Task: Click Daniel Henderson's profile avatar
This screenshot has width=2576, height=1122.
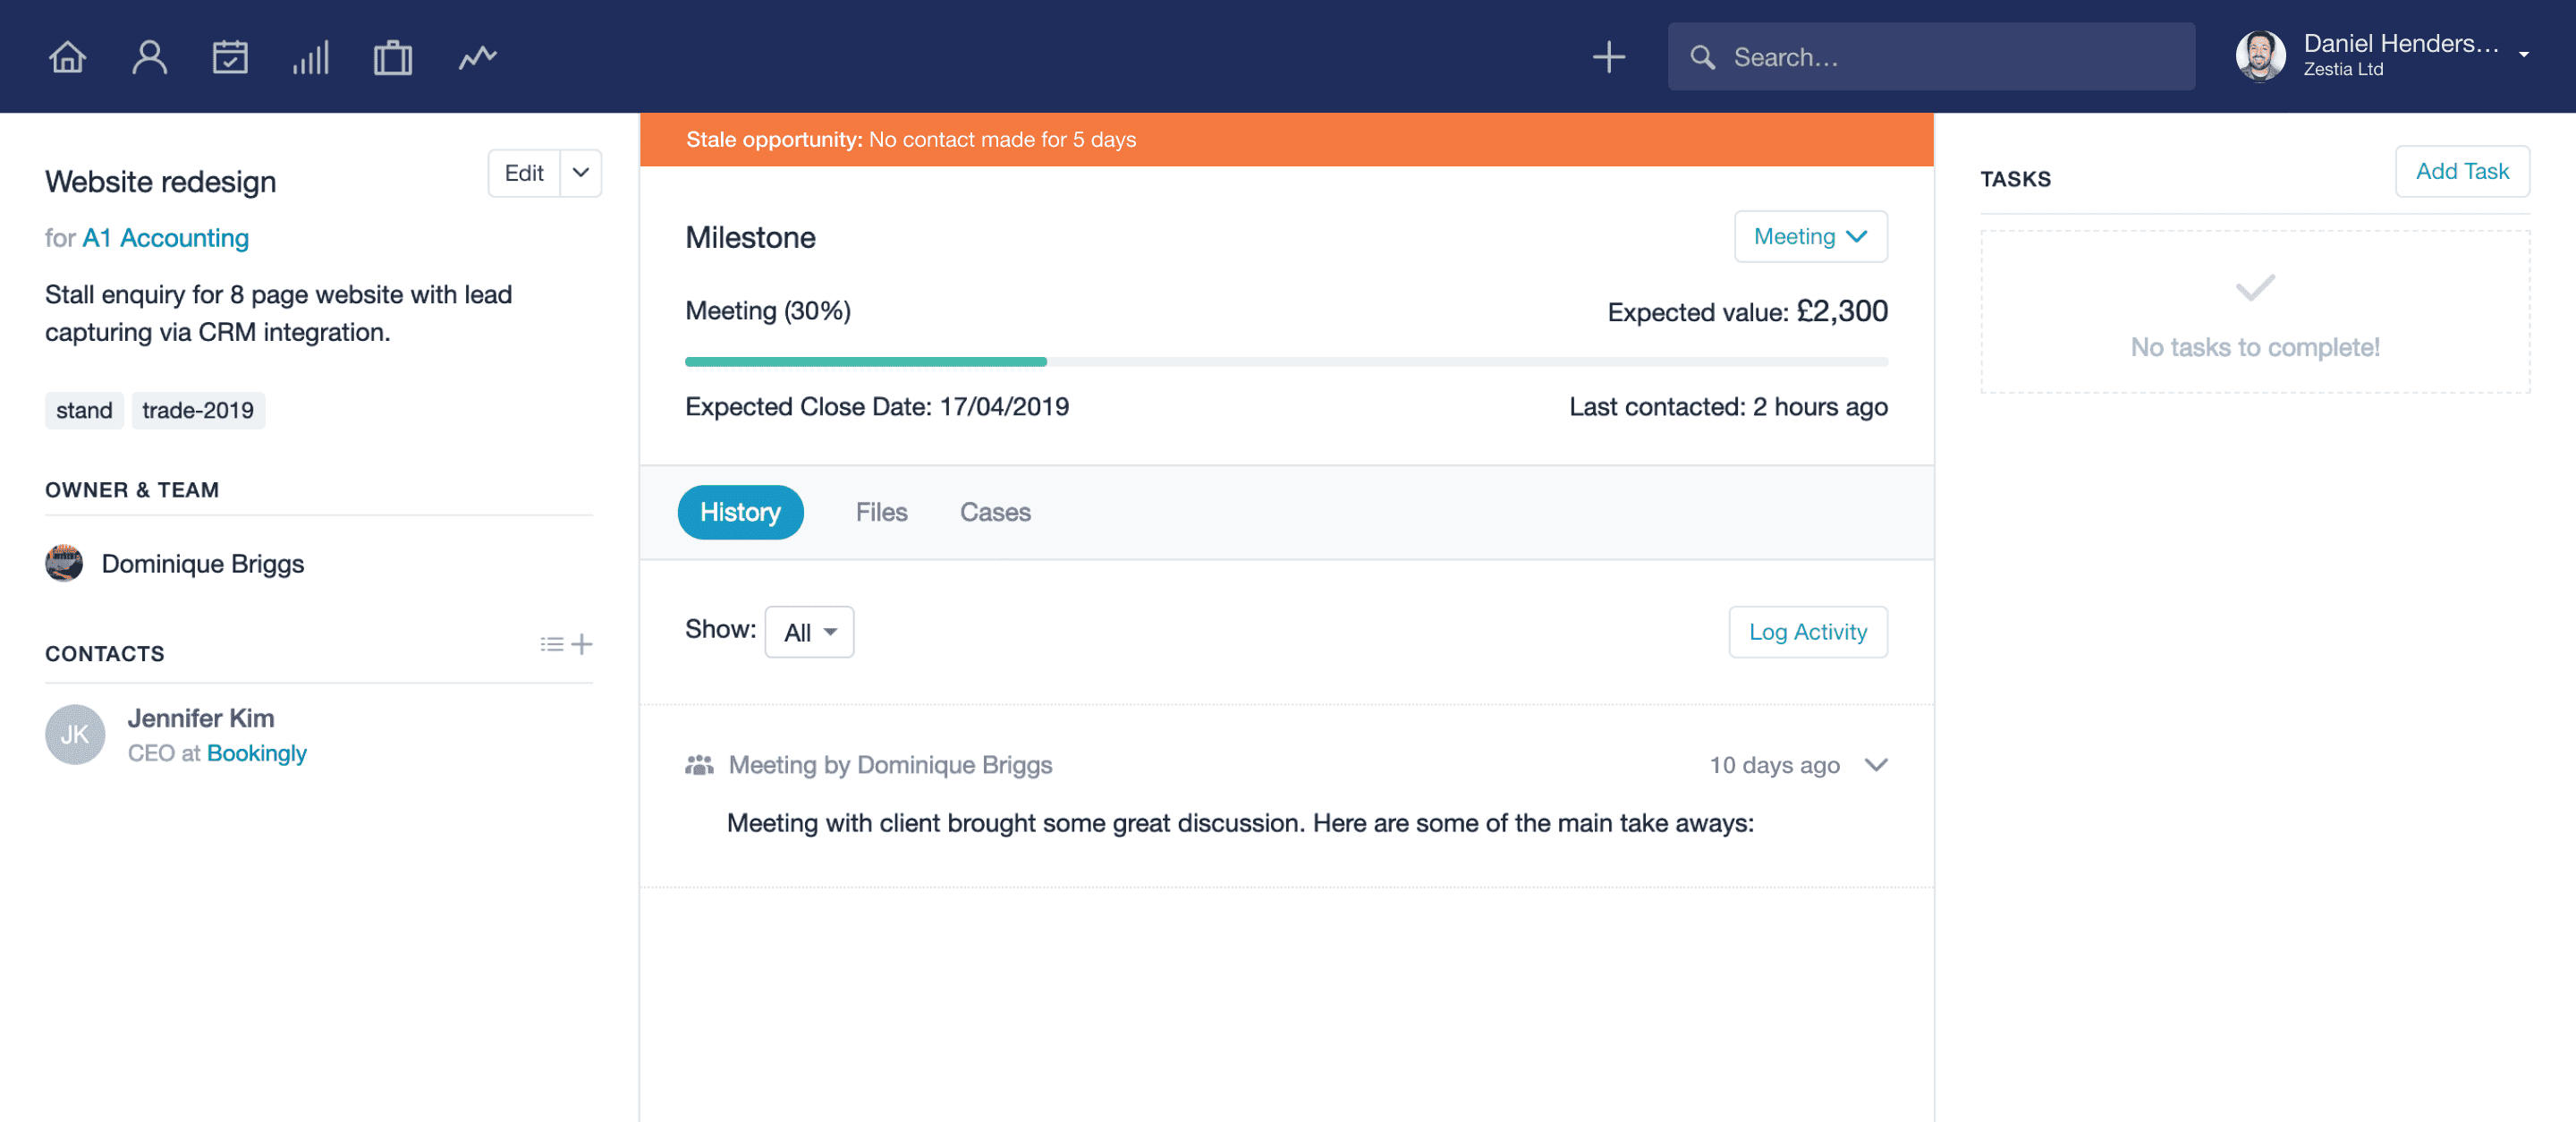Action: (2260, 56)
